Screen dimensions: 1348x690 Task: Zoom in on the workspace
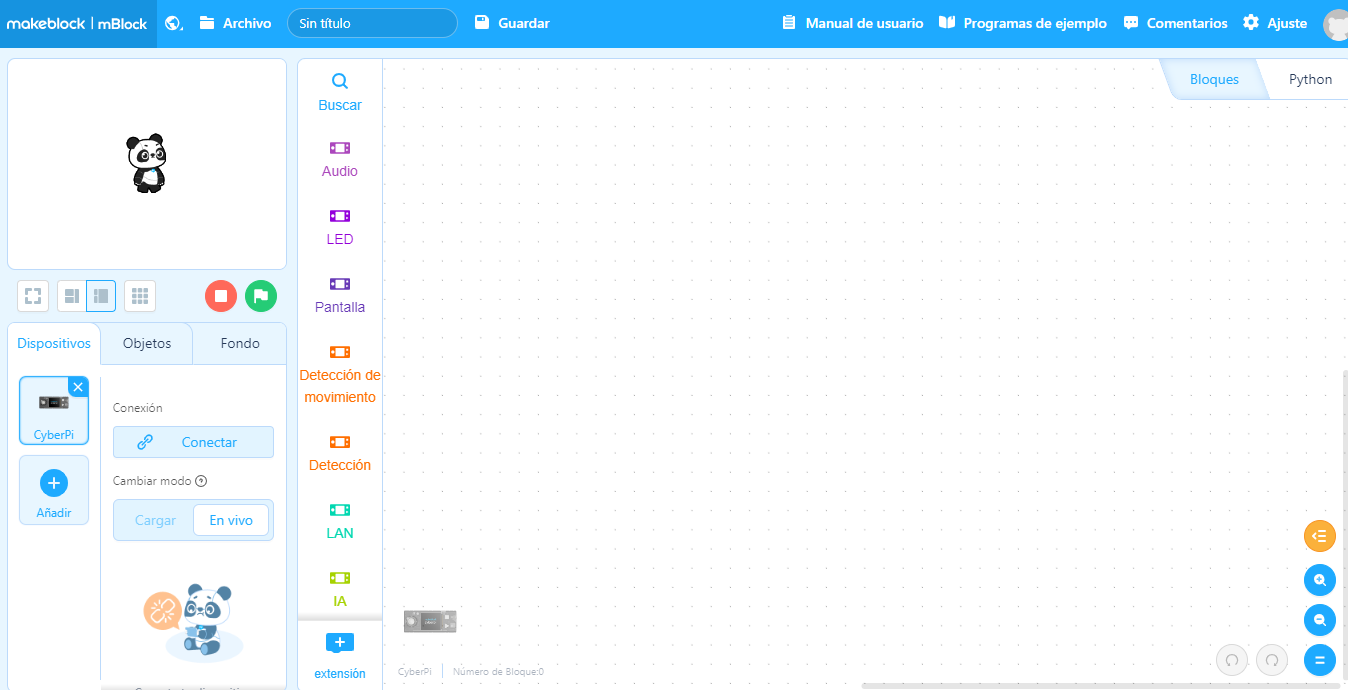point(1320,580)
